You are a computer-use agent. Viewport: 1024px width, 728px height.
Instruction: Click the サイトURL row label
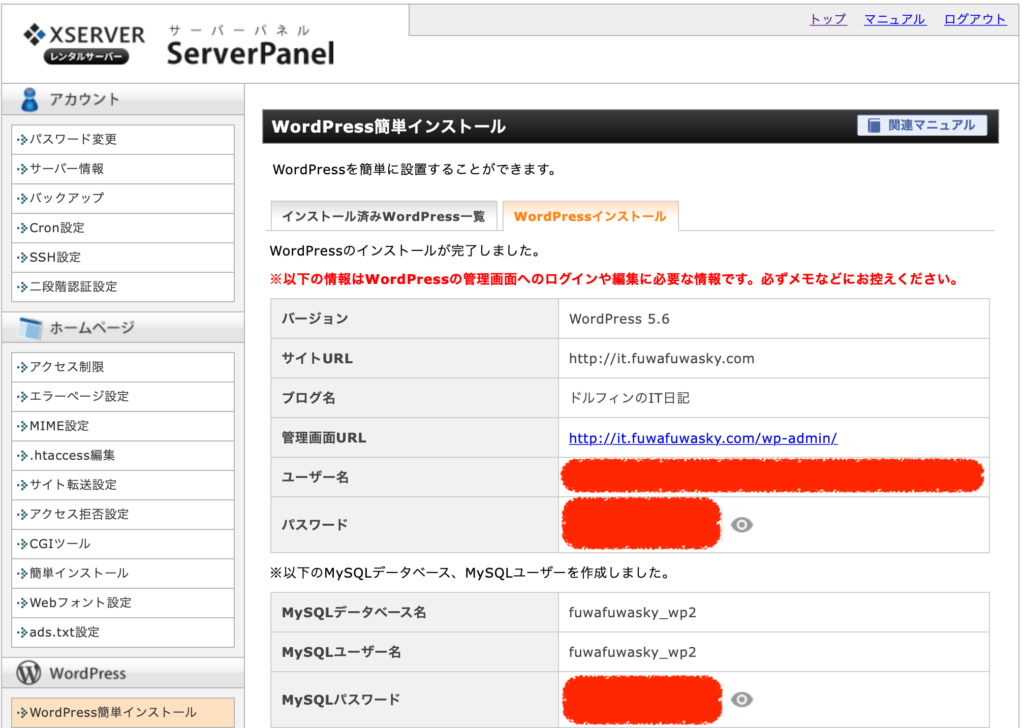[x=317, y=358]
